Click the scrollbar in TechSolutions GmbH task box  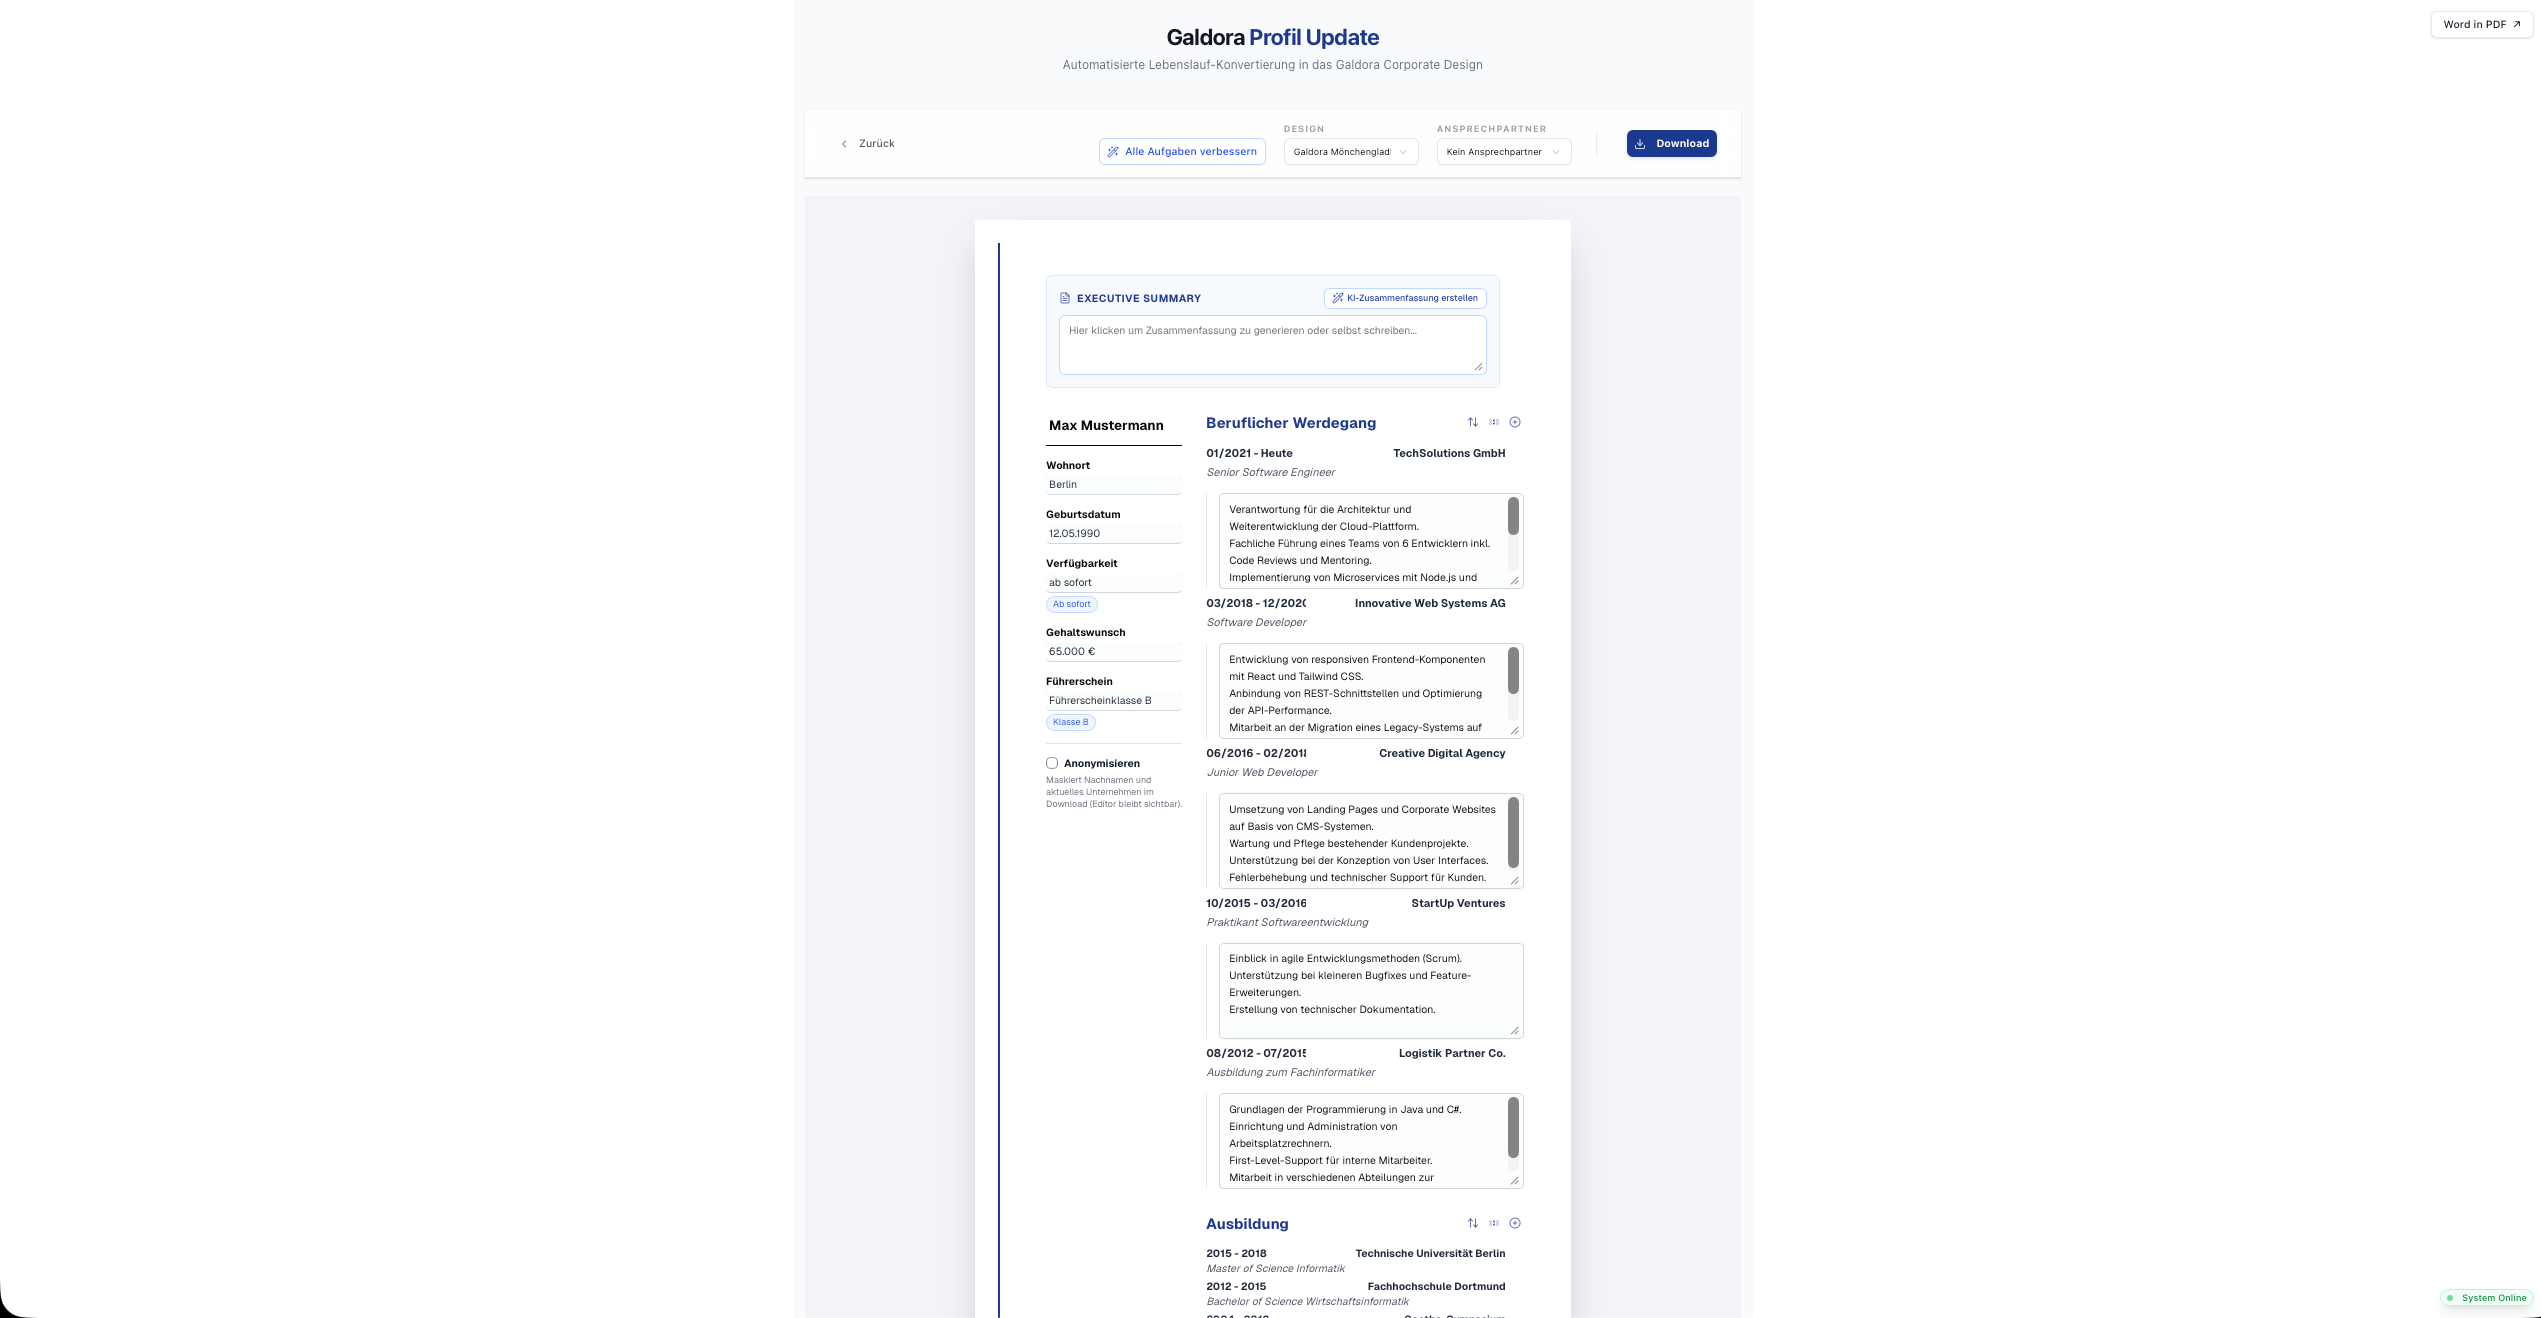(1513, 518)
